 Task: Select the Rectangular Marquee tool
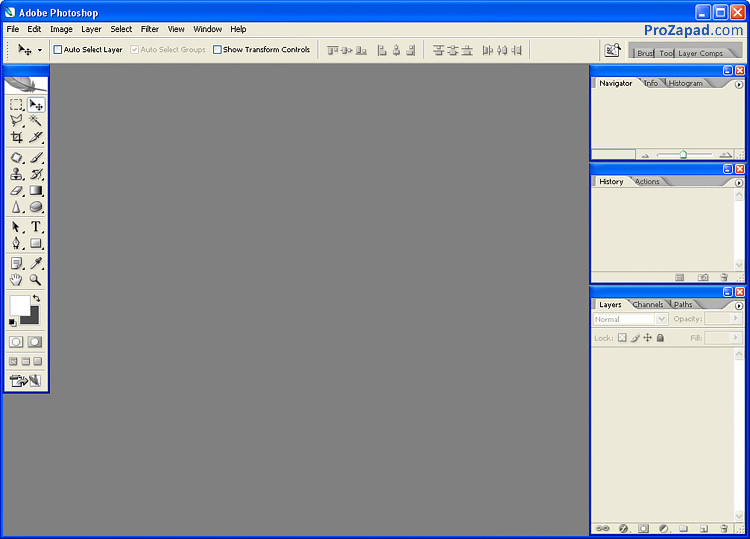tap(16, 105)
